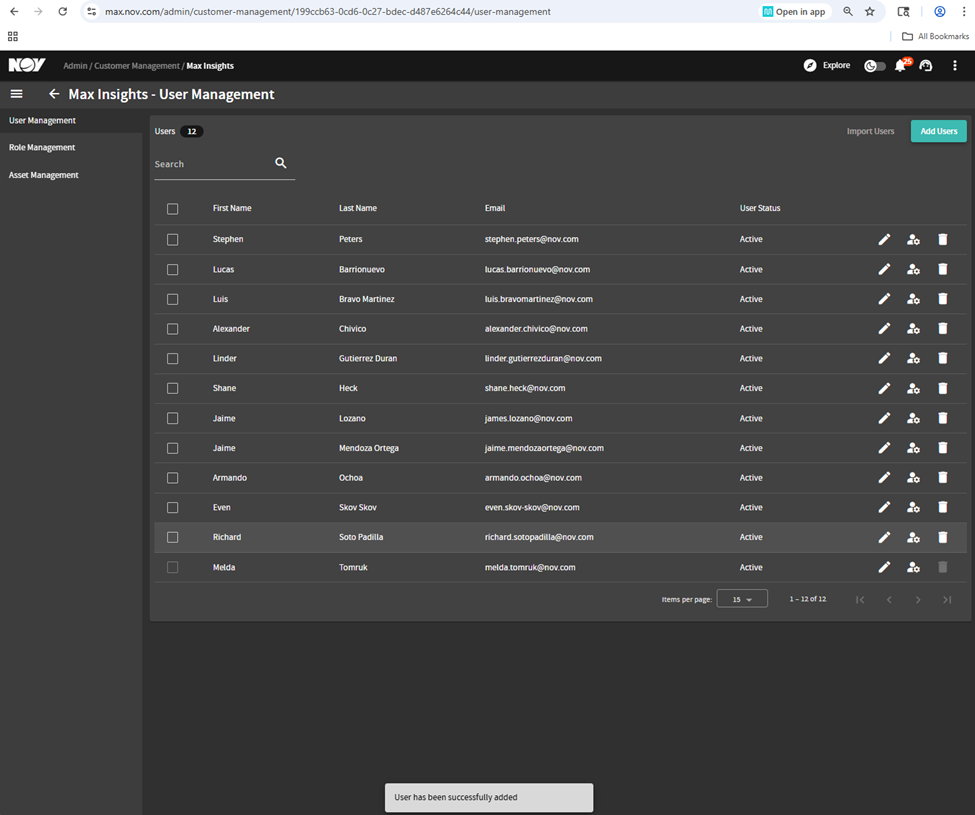Open role settings for Alexander Chivico
975x815 pixels.
pos(913,329)
